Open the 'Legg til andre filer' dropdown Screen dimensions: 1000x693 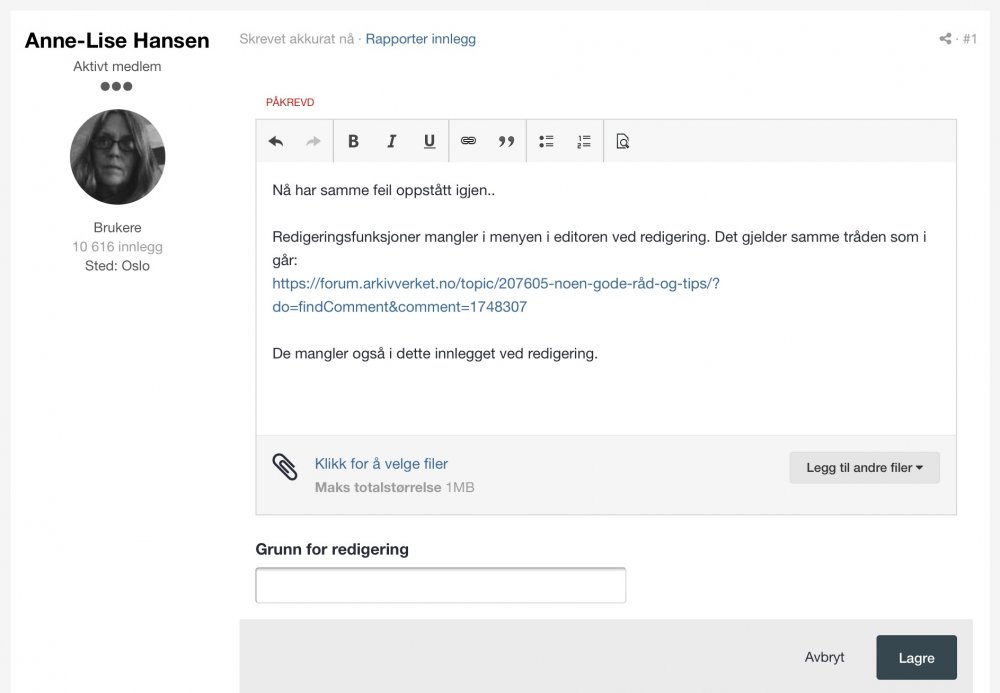tap(864, 467)
